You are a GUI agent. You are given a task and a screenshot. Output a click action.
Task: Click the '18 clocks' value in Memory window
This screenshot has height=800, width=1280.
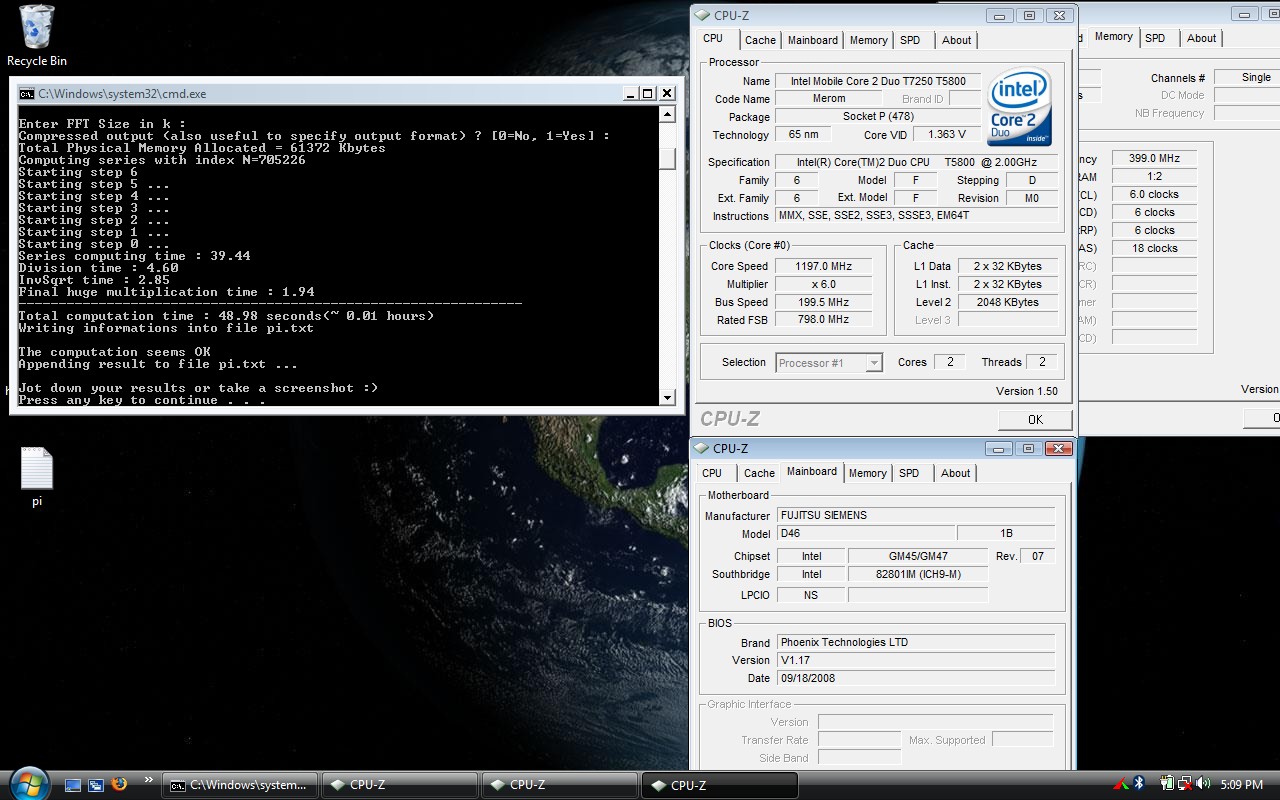tap(1154, 248)
